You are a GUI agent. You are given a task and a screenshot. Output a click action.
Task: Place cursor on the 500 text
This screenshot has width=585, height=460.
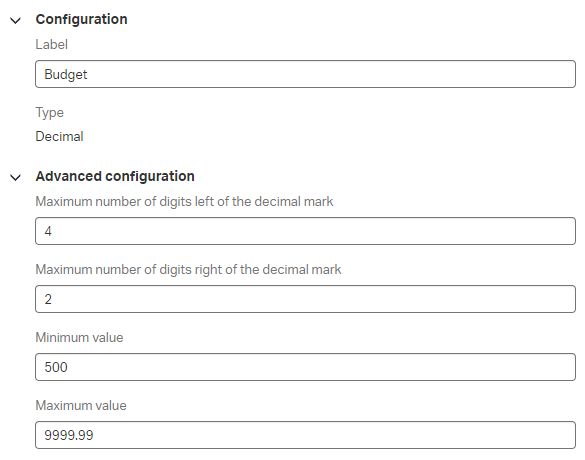tap(56, 367)
